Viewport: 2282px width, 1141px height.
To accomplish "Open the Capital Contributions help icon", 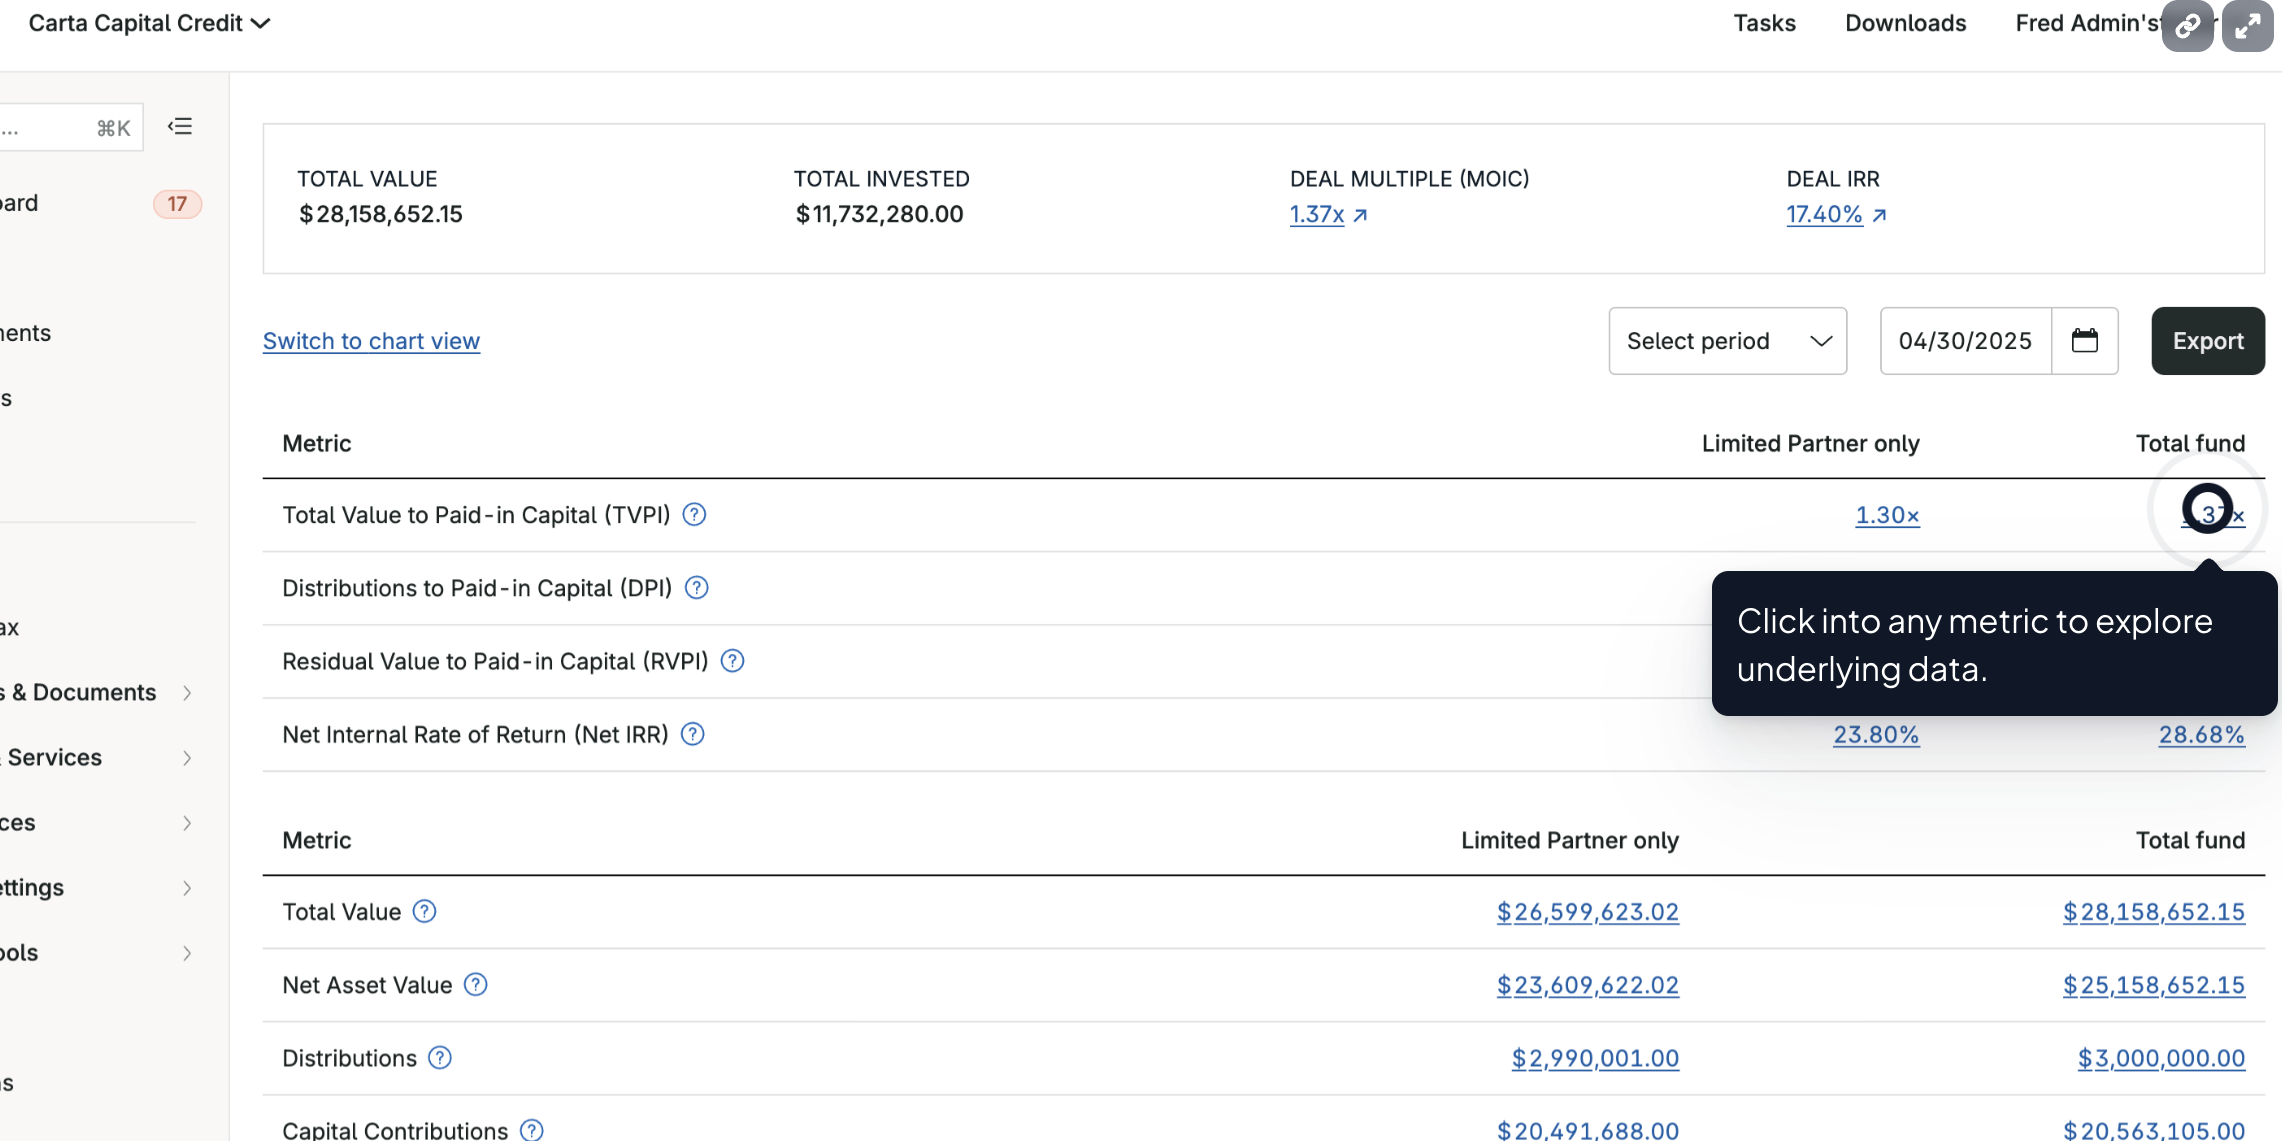I will tap(531, 1129).
